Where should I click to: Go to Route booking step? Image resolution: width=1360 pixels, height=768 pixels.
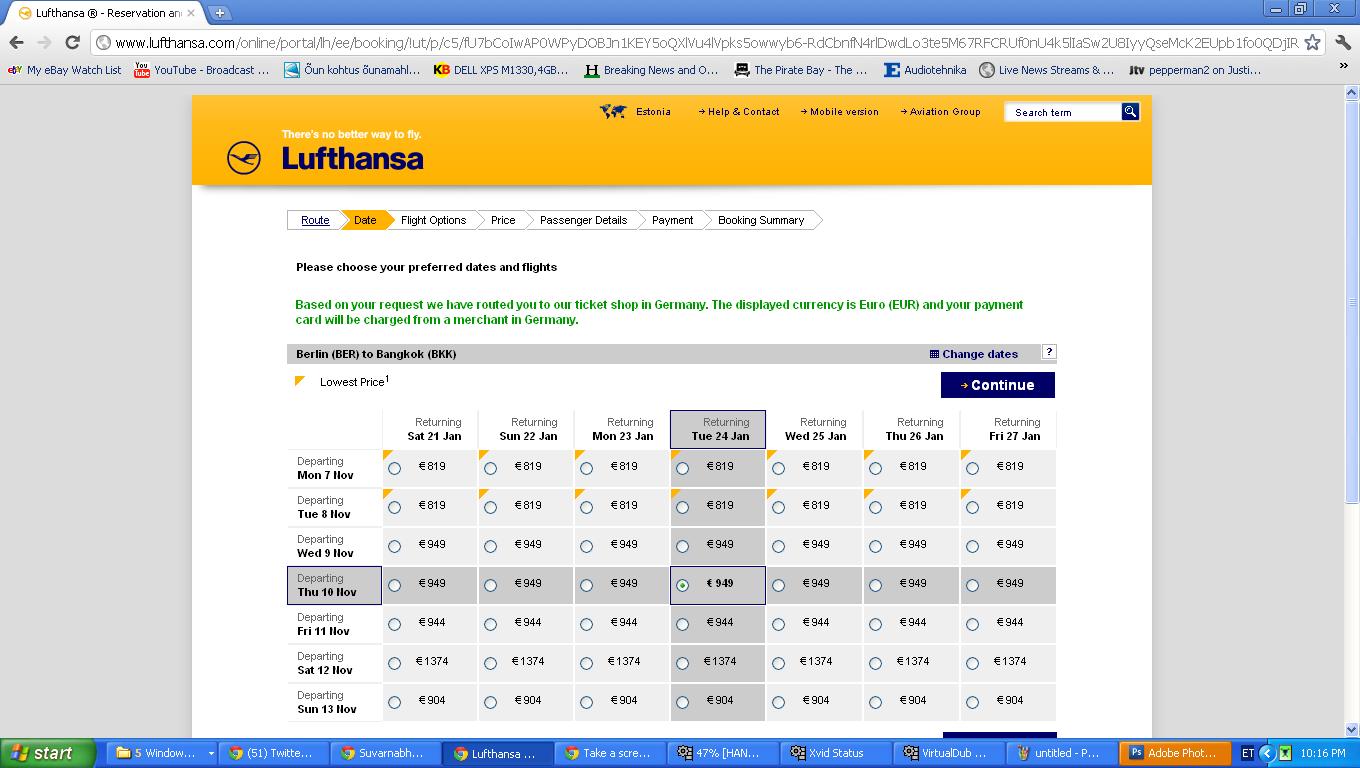315,220
